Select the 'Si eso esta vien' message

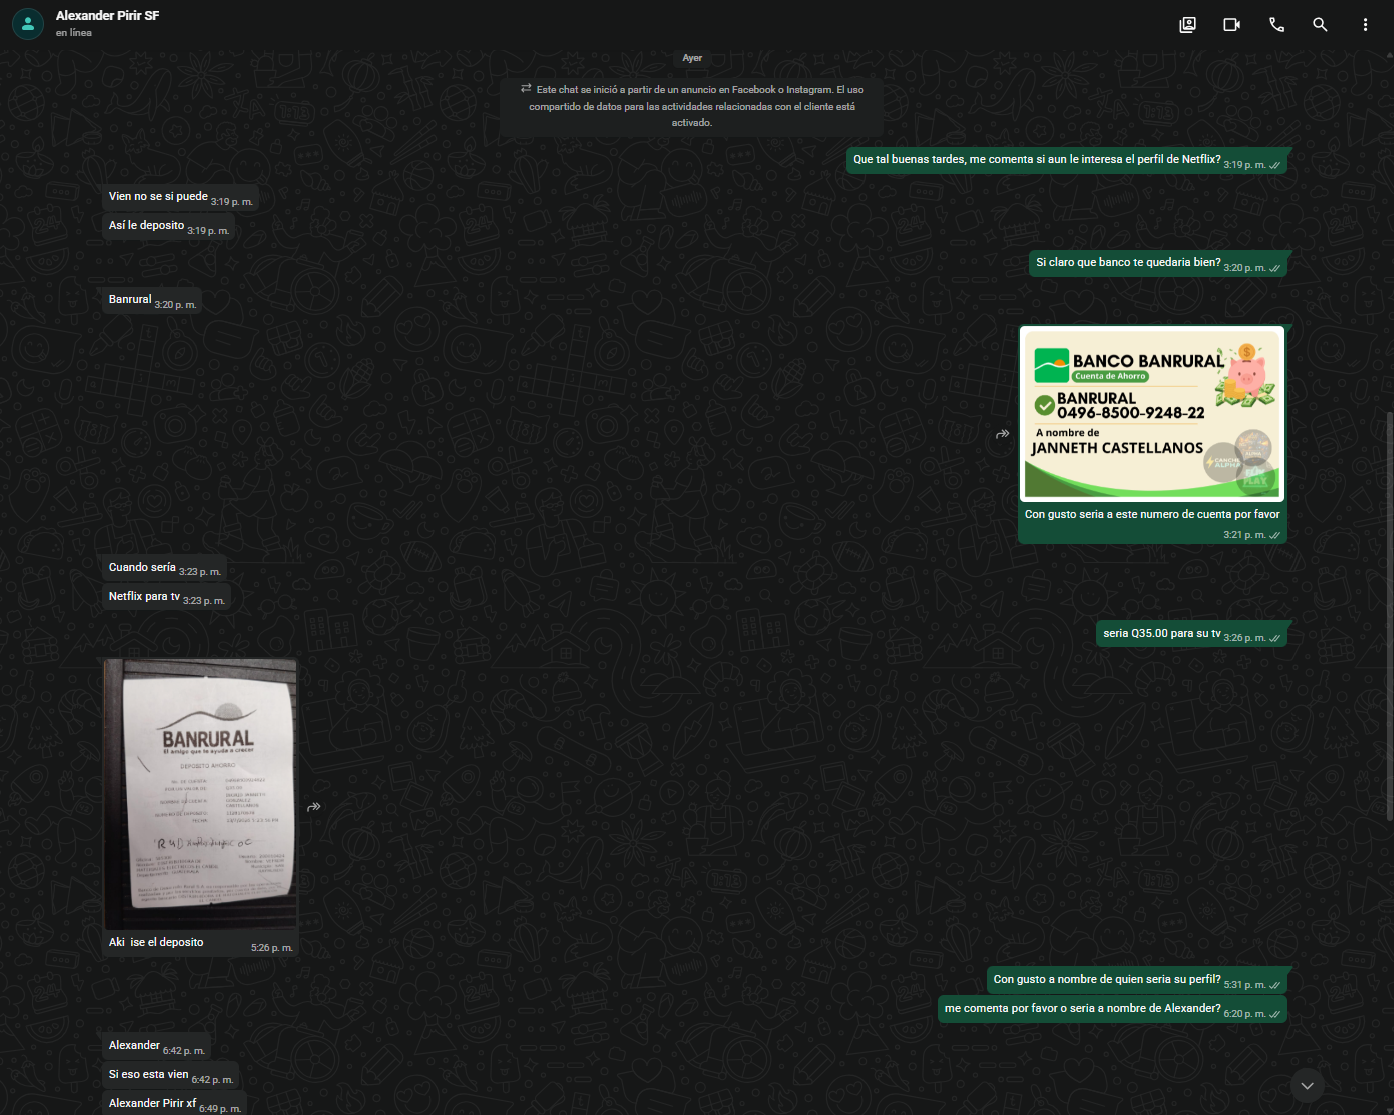tap(170, 1075)
